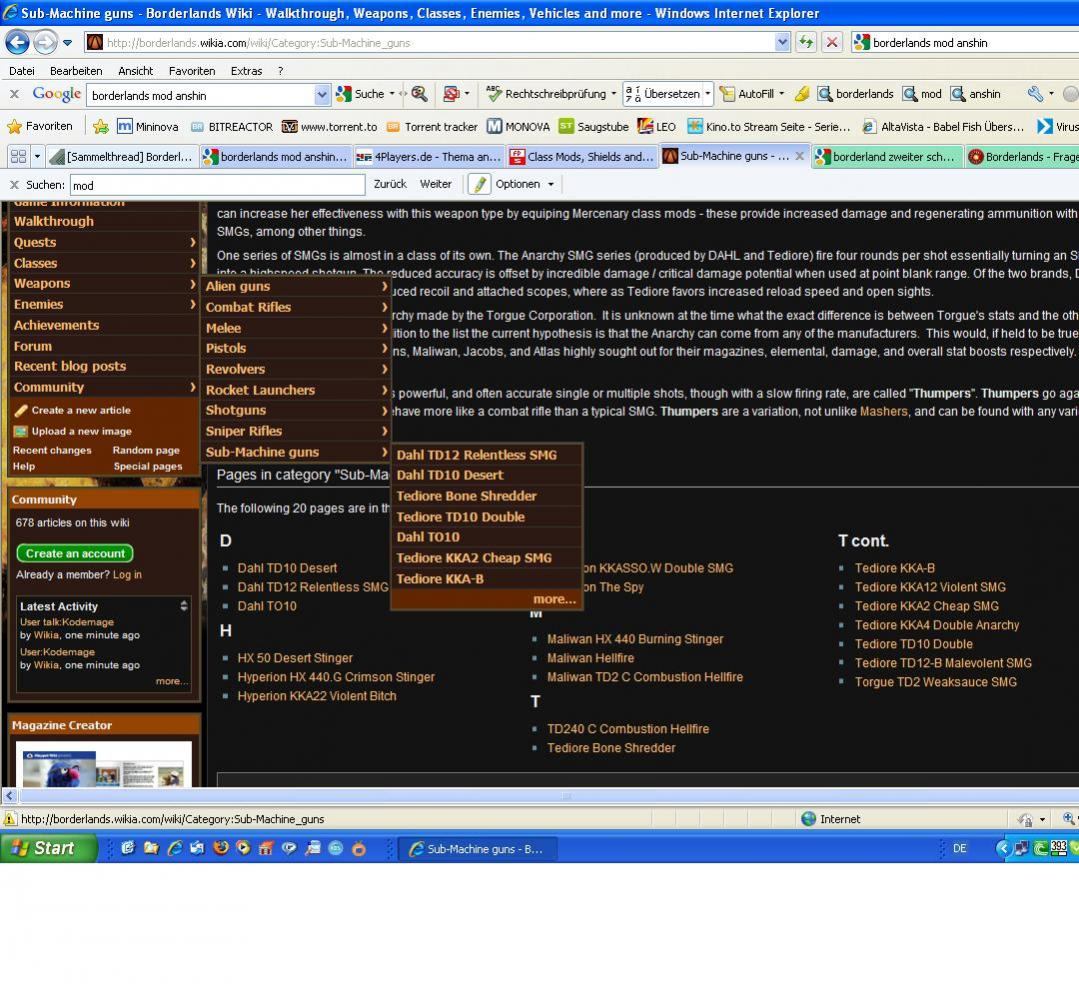Expand the Classes submenu
The width and height of the screenshot is (1079, 999).
click(105, 263)
